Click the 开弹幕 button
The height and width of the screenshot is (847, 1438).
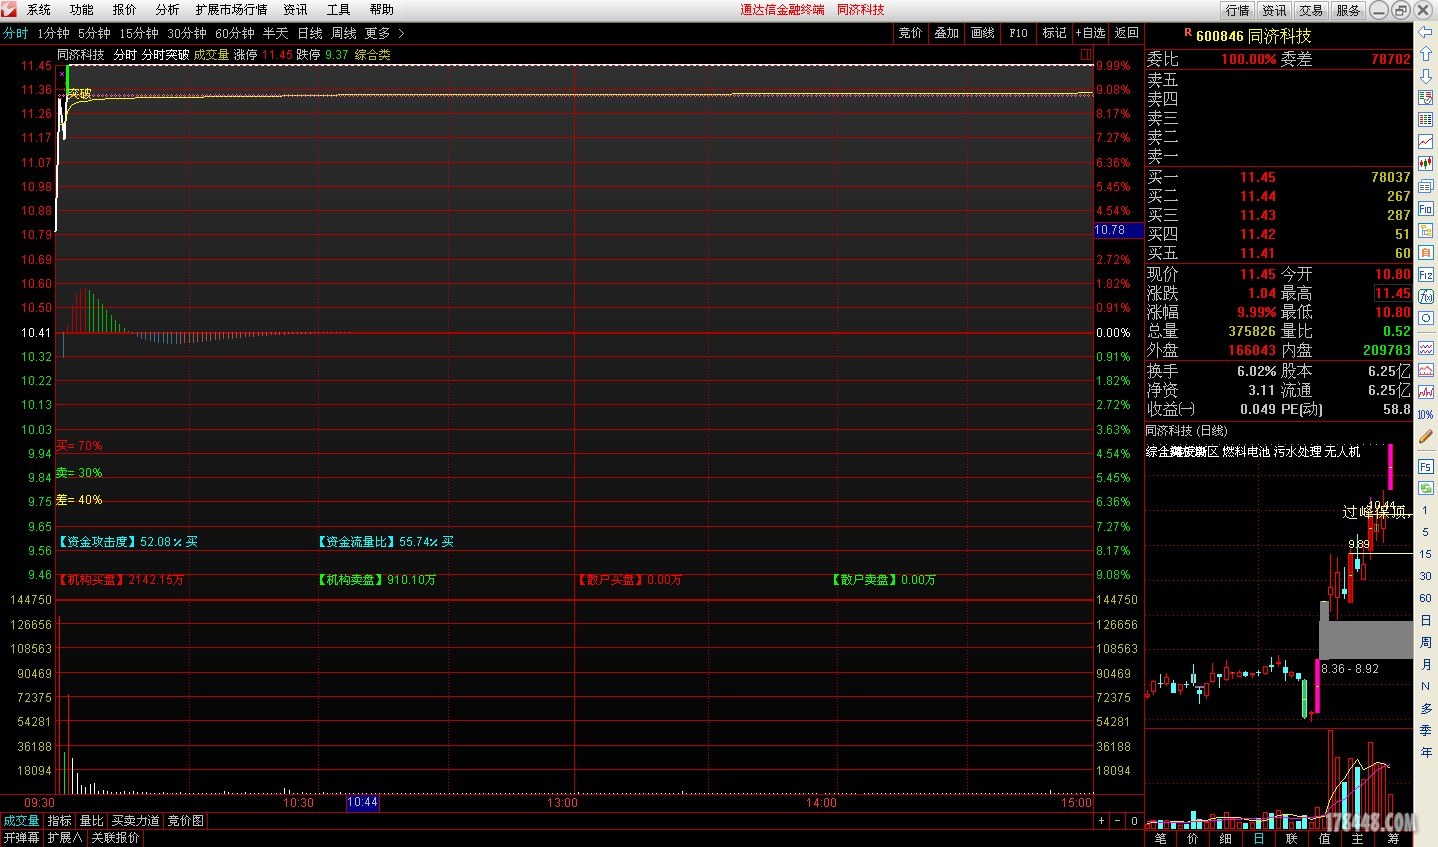tap(22, 838)
